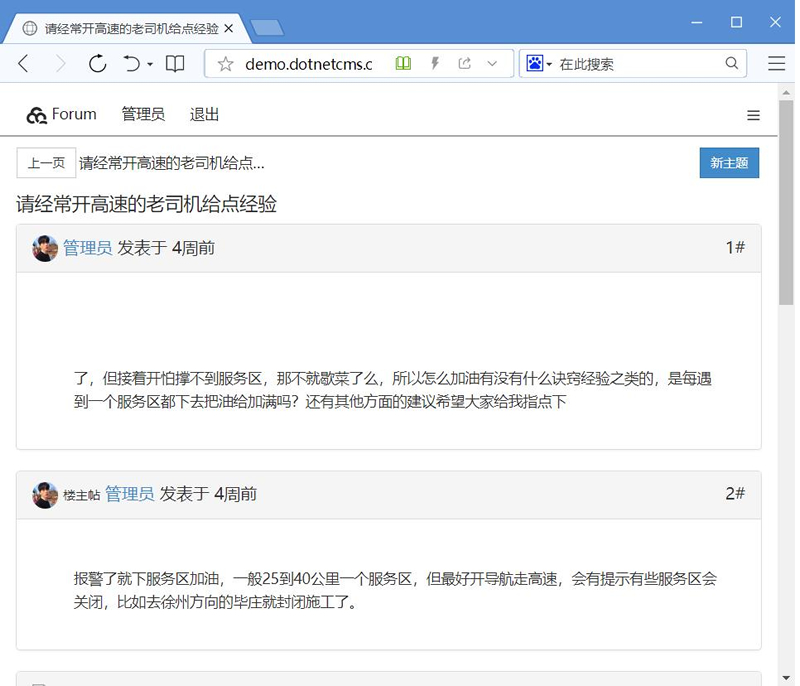Expand the undo history dropdown
The height and width of the screenshot is (686, 800).
(x=148, y=63)
